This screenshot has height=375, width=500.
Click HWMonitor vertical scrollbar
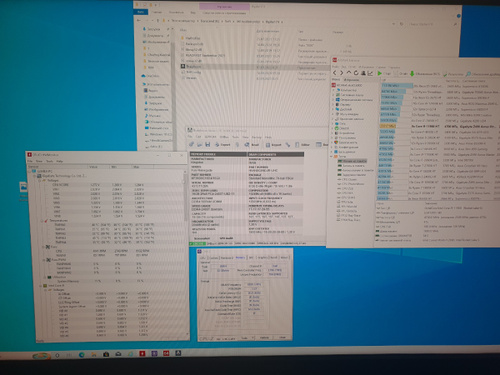[x=185, y=253]
